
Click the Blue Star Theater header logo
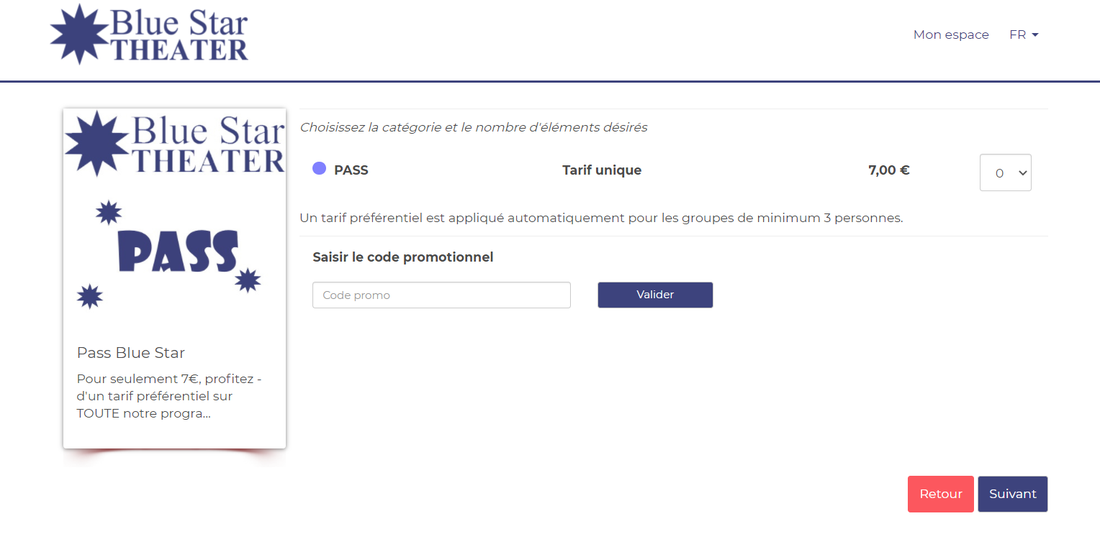[x=149, y=35]
